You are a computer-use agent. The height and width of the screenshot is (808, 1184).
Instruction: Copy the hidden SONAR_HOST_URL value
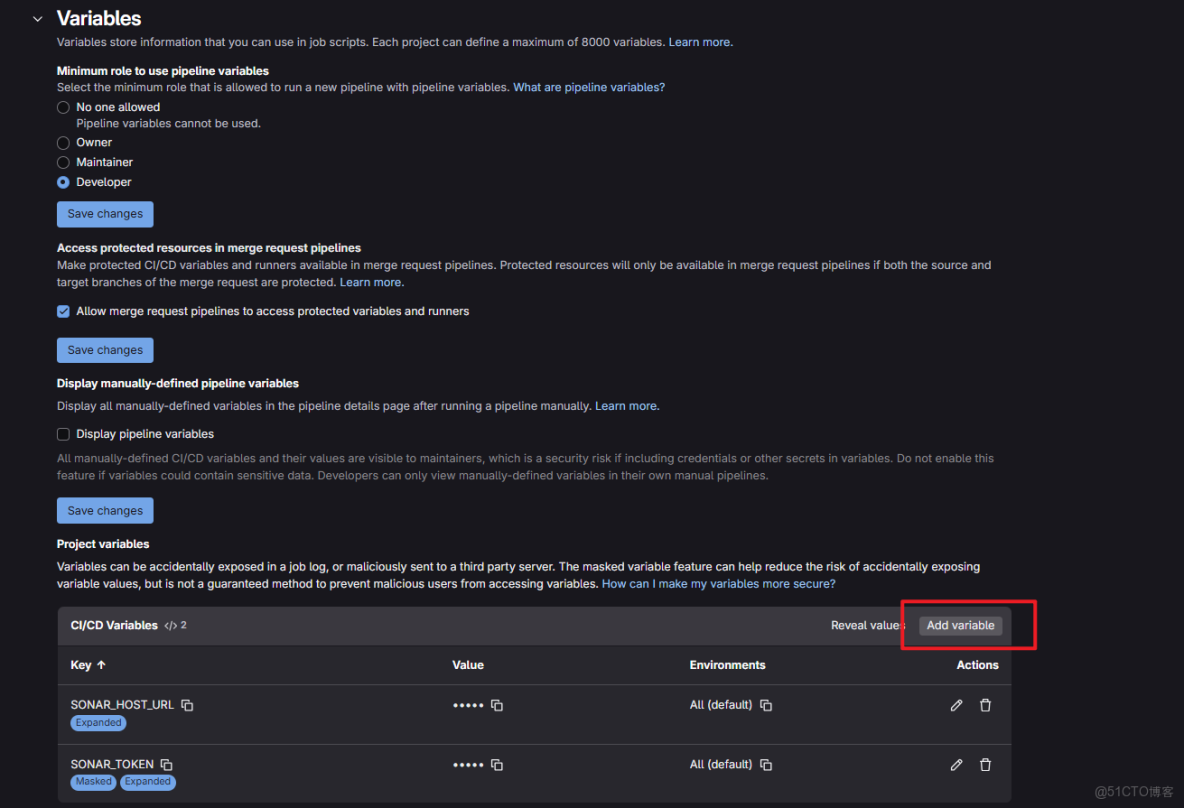tap(497, 705)
